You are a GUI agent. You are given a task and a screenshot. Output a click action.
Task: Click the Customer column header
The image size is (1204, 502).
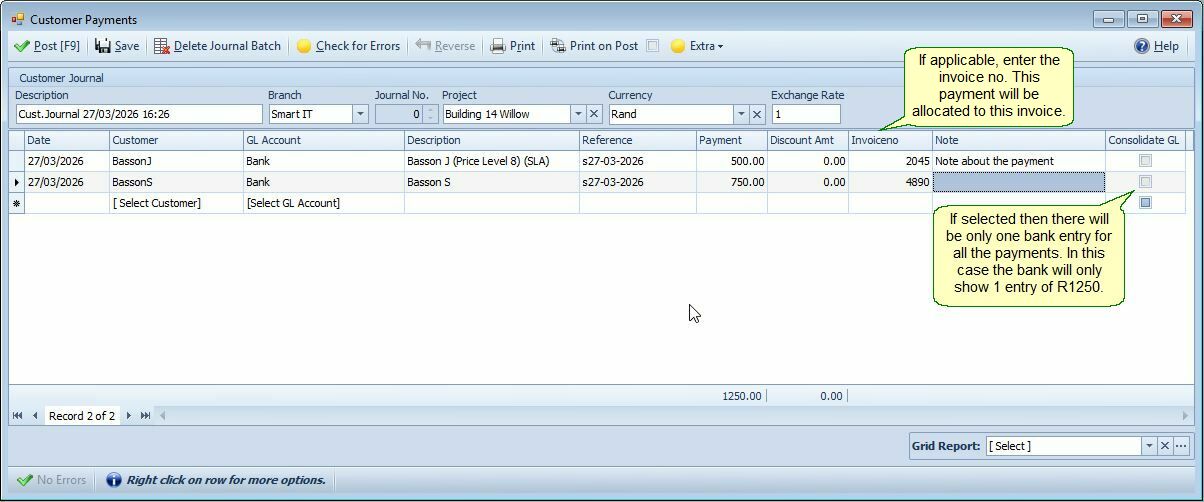(176, 140)
